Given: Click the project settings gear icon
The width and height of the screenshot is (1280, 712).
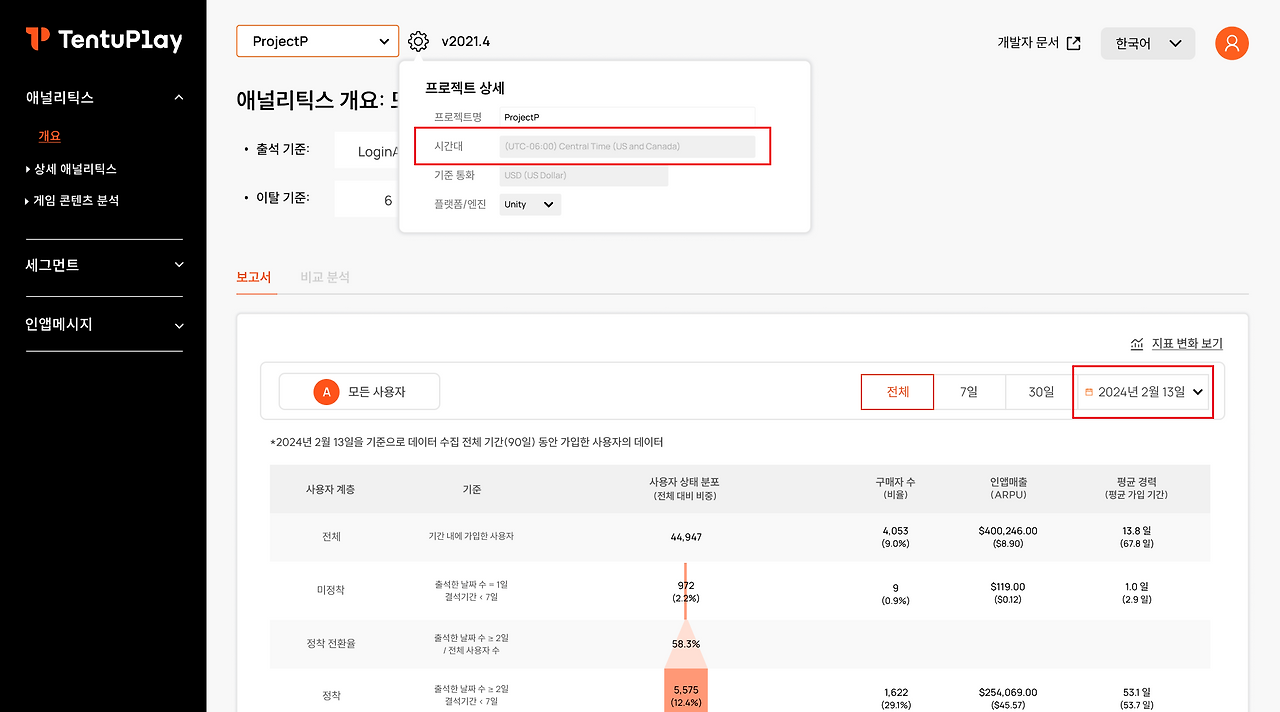Looking at the screenshot, I should 418,40.
